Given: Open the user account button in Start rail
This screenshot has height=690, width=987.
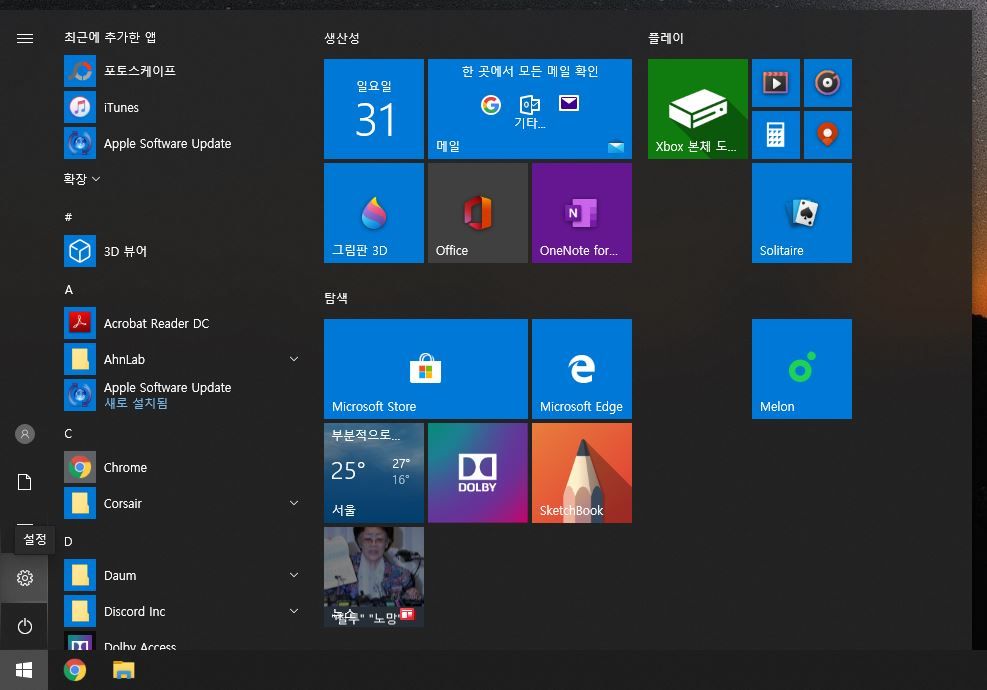Looking at the screenshot, I should (x=25, y=434).
